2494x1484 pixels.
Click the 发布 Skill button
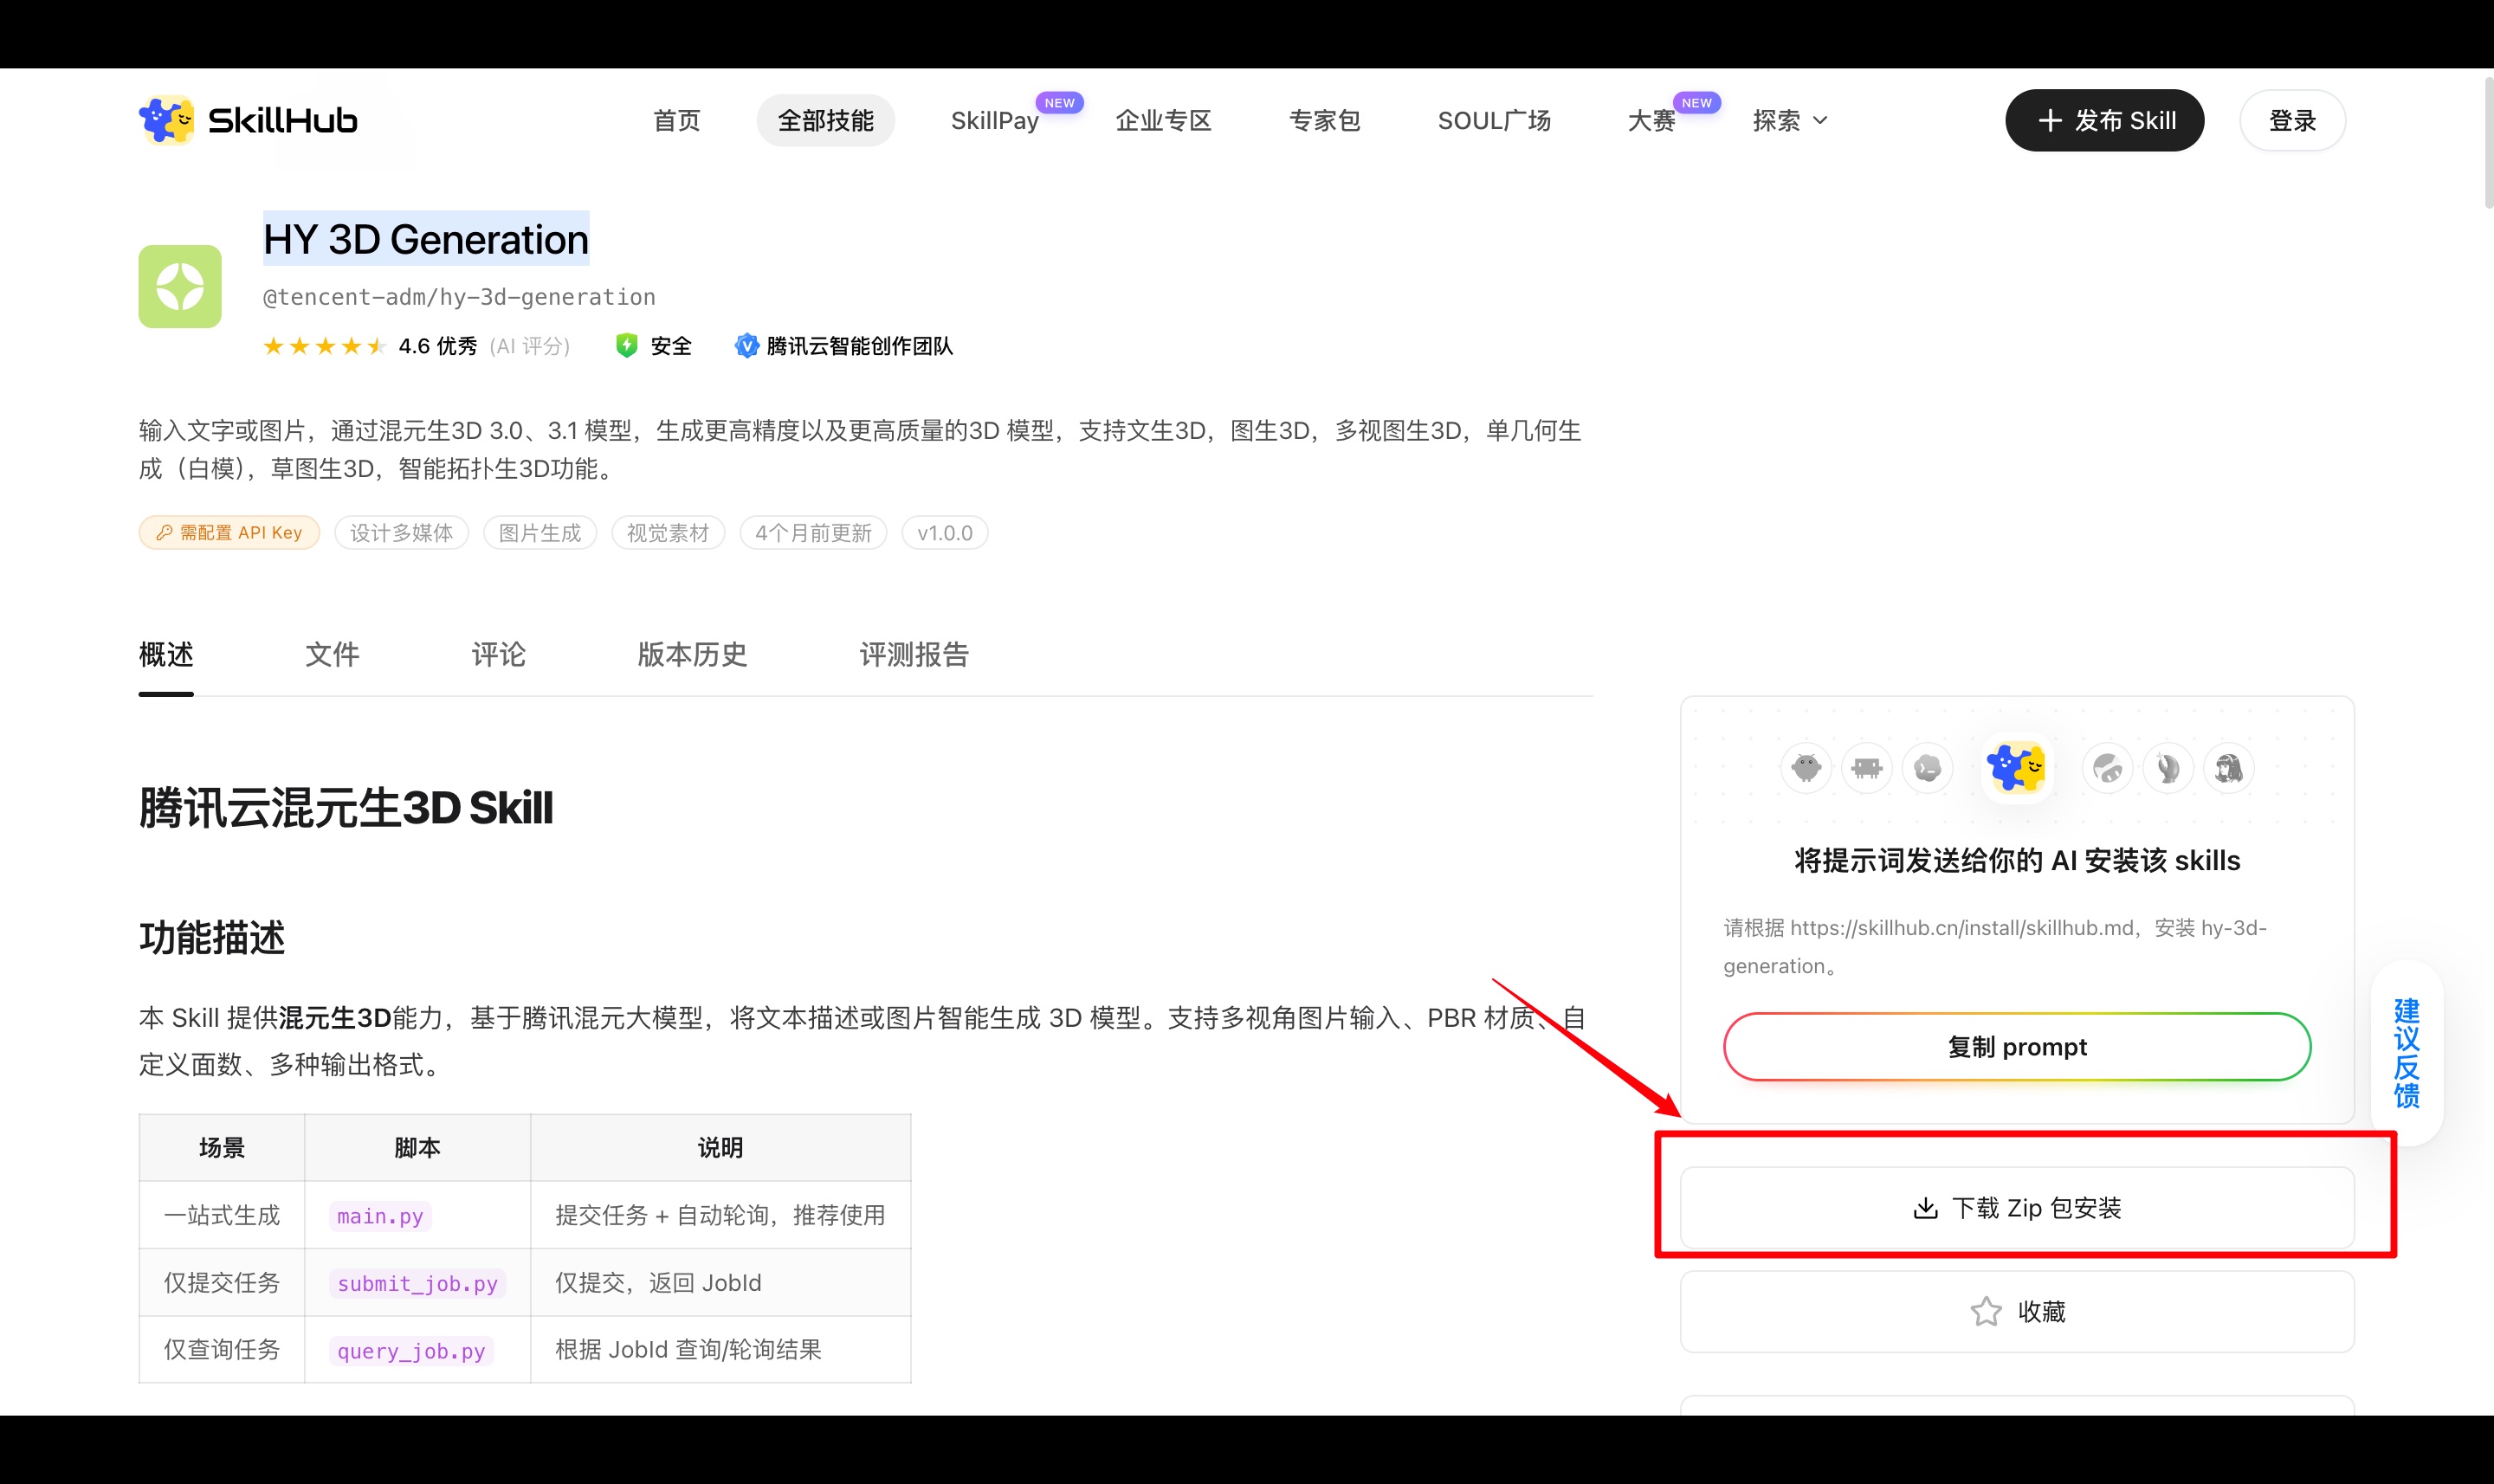tap(2105, 121)
